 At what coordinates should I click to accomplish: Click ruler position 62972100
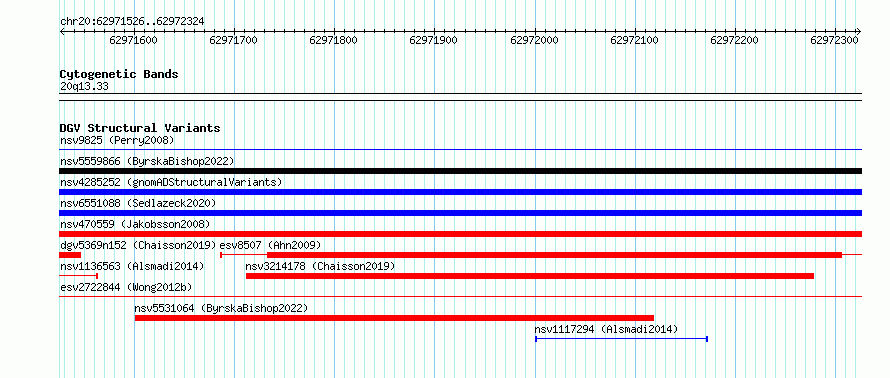pos(634,40)
